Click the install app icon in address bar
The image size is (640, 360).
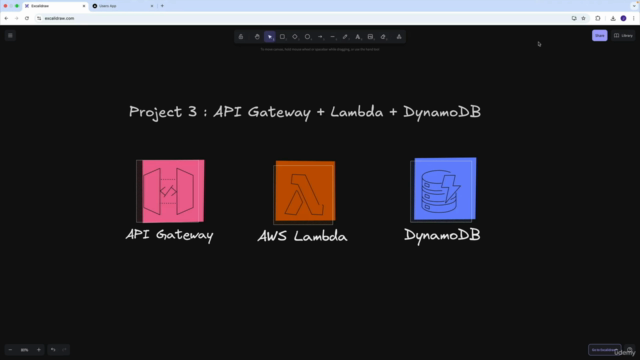point(574,18)
